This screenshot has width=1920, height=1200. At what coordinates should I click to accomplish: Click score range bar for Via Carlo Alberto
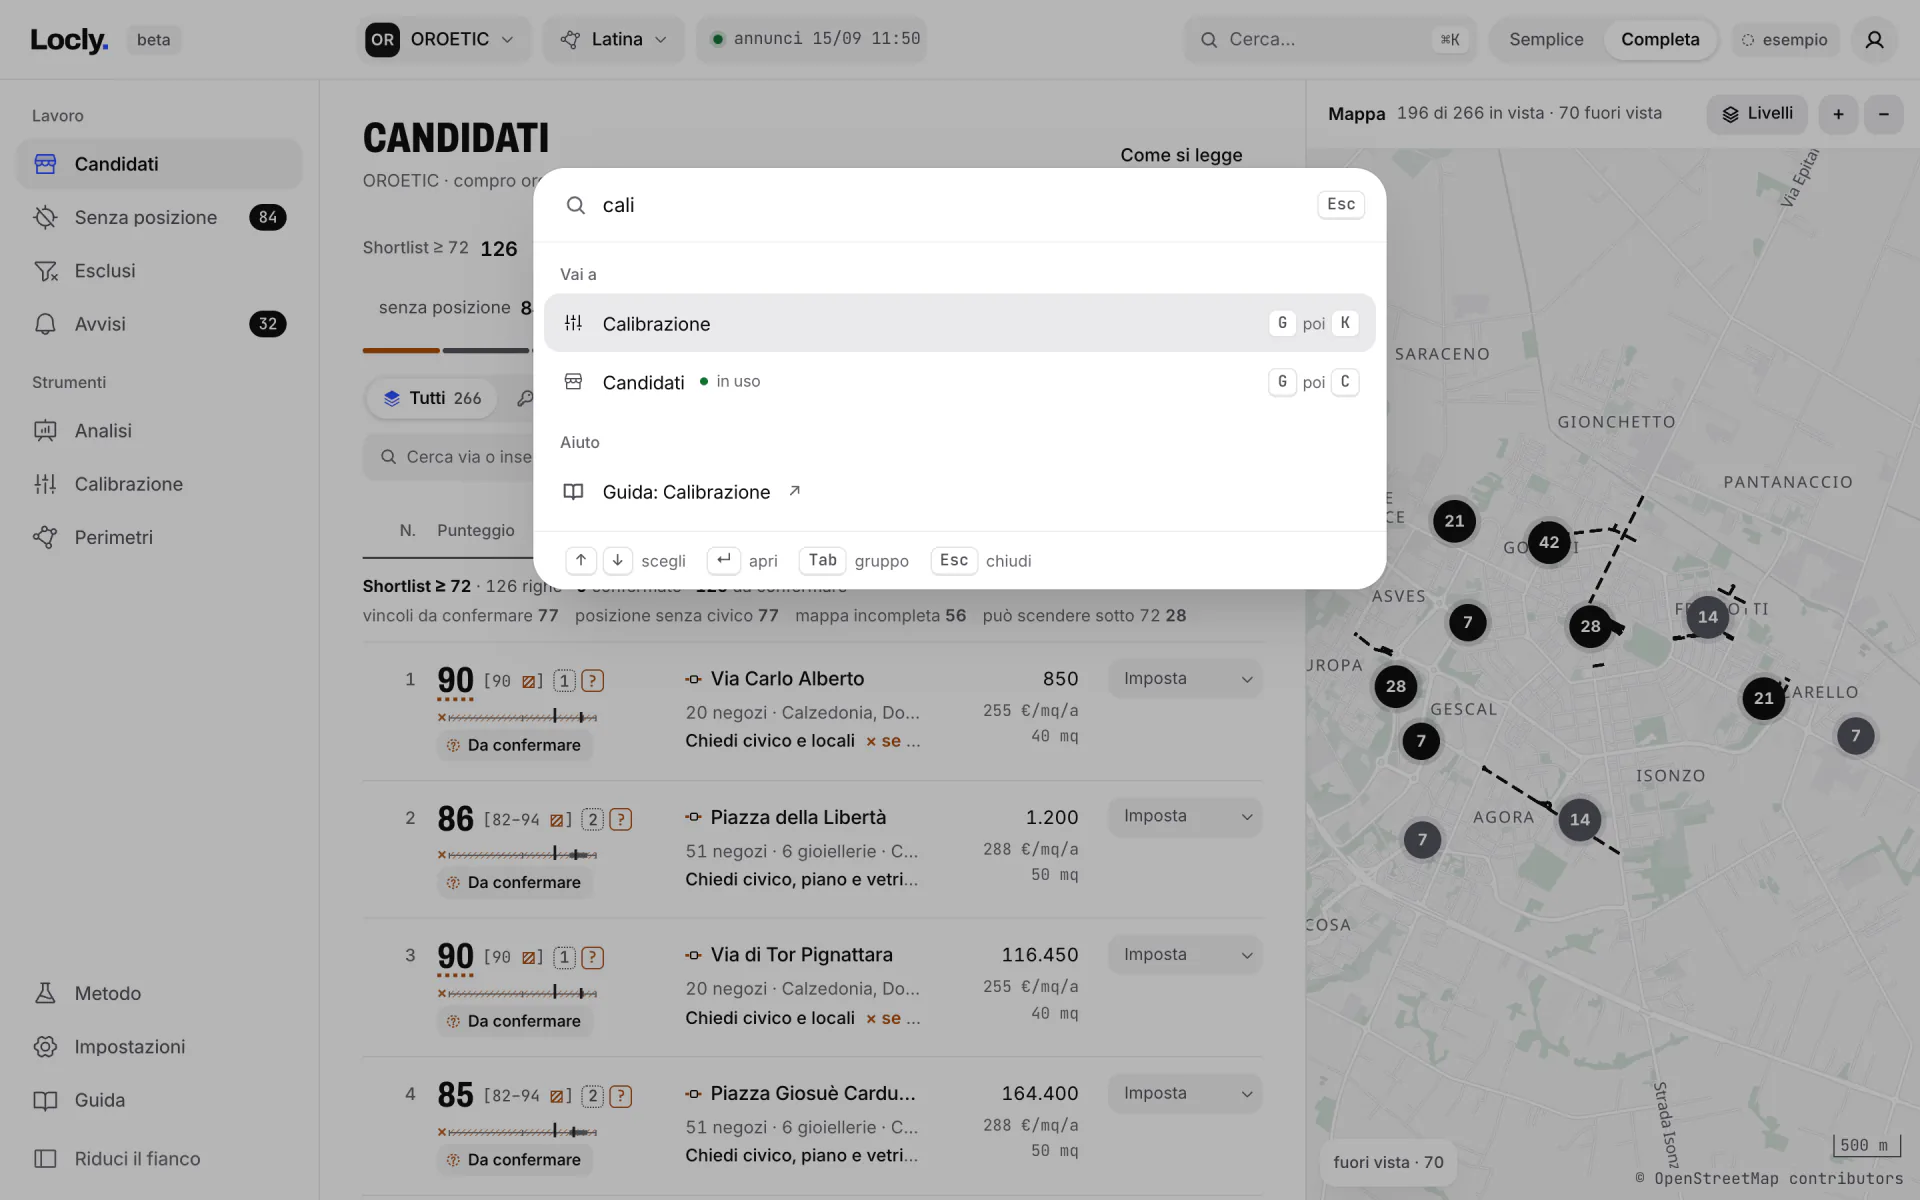518,717
